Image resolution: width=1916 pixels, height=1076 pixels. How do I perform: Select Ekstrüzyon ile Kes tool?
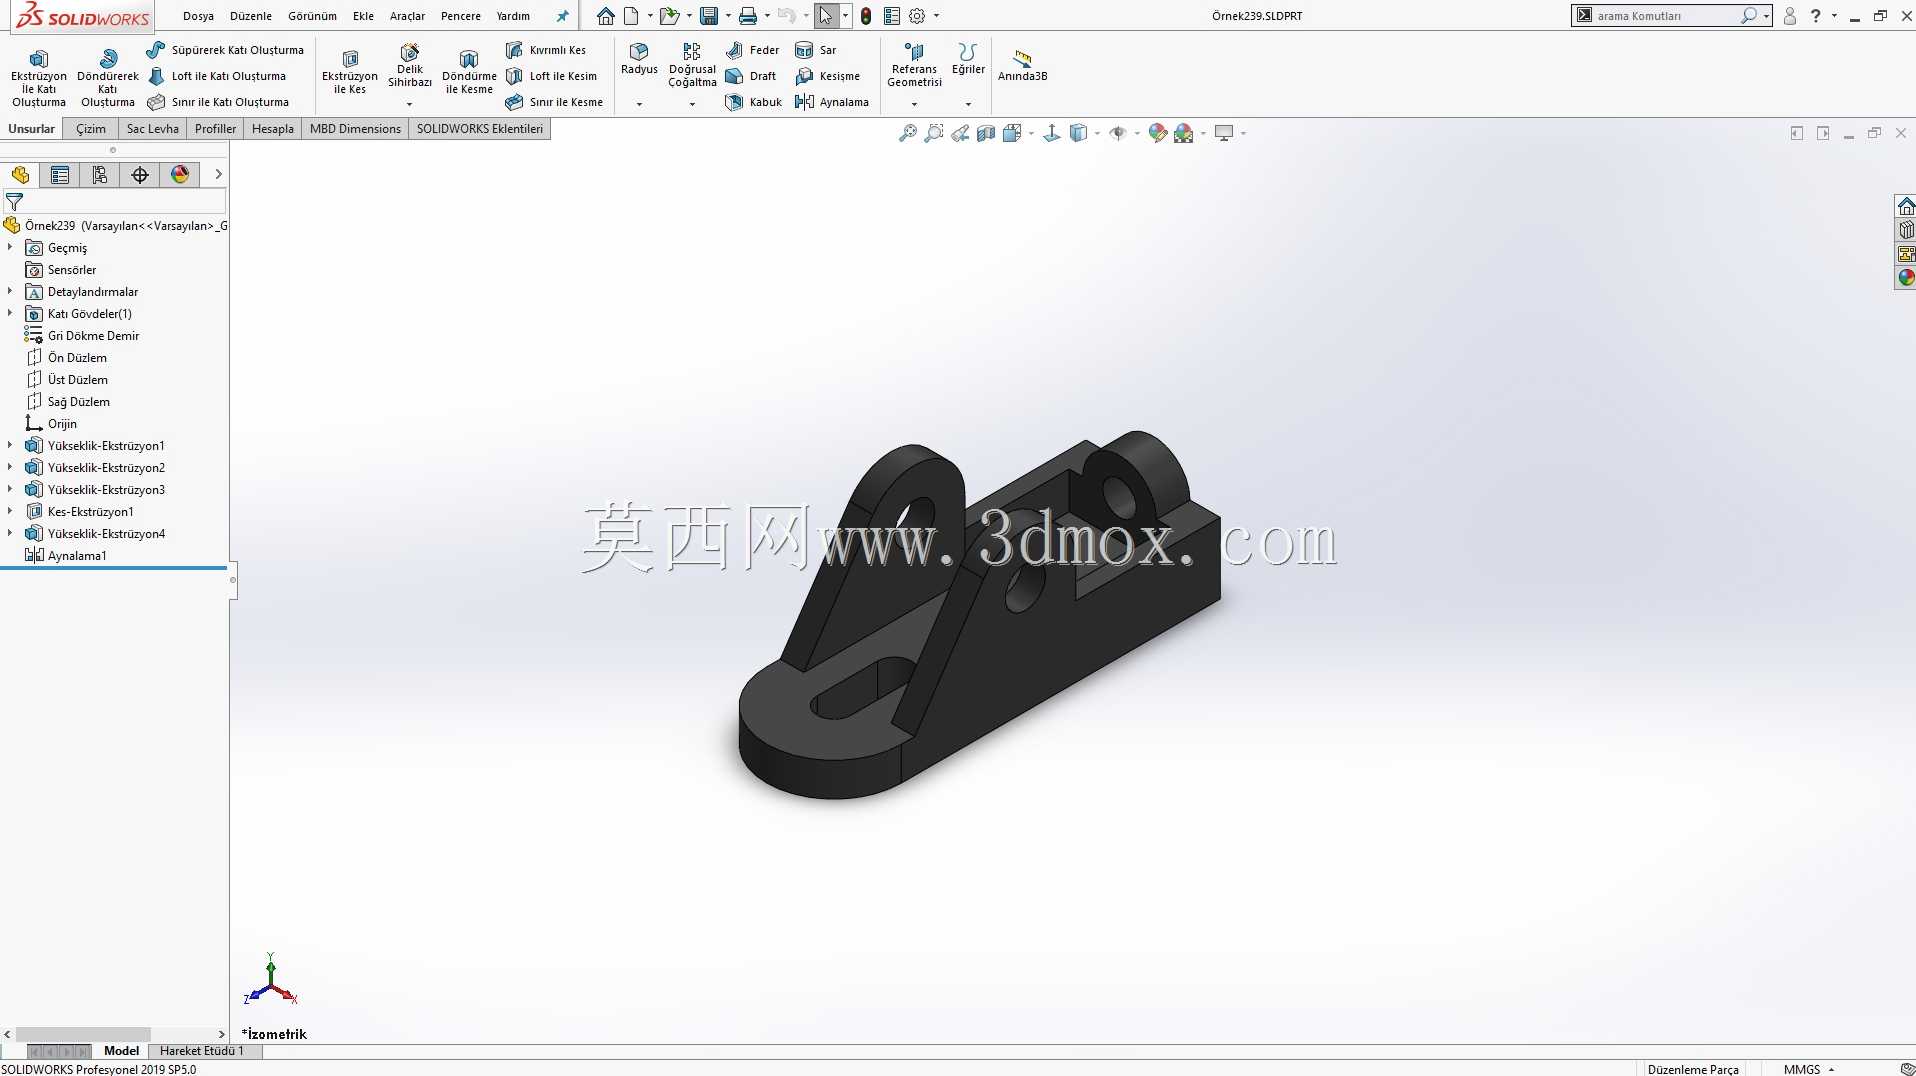click(349, 72)
